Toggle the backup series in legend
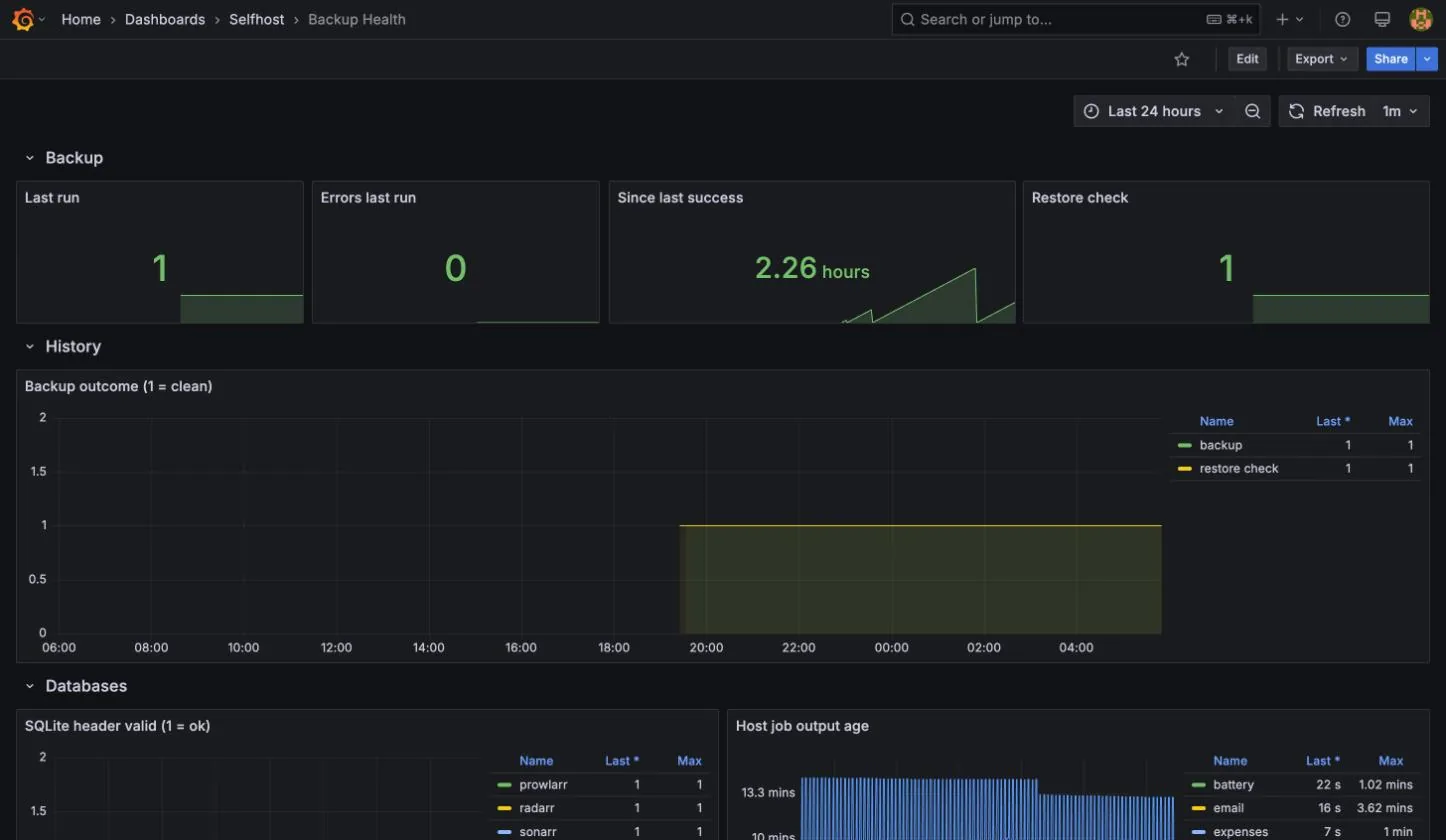This screenshot has height=840, width=1446. point(1220,445)
